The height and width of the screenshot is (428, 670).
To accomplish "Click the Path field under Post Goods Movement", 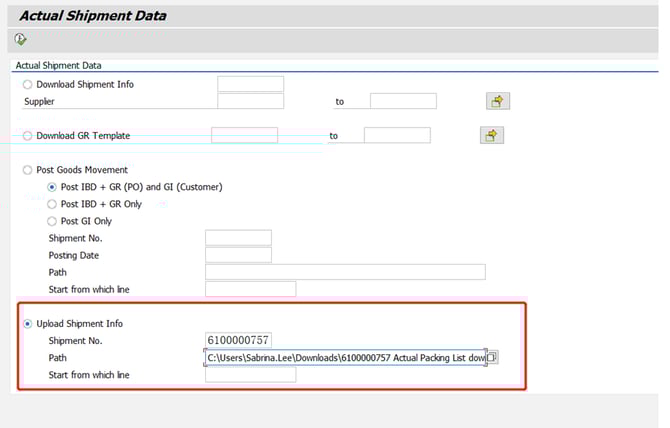I will [344, 272].
